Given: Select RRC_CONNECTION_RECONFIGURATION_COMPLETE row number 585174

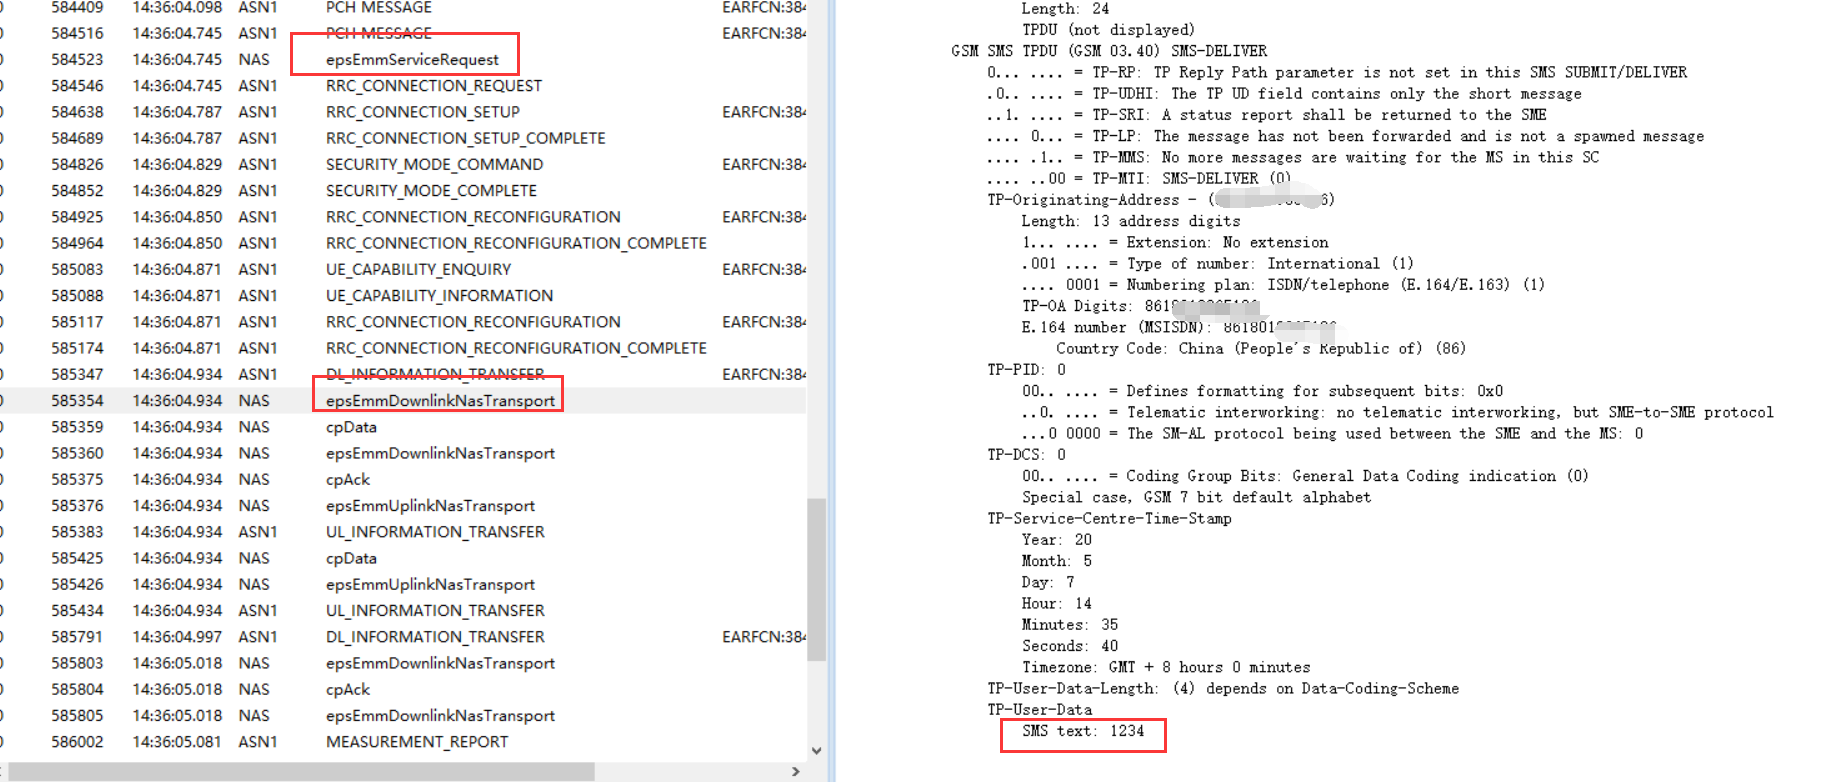Looking at the screenshot, I should (x=403, y=348).
